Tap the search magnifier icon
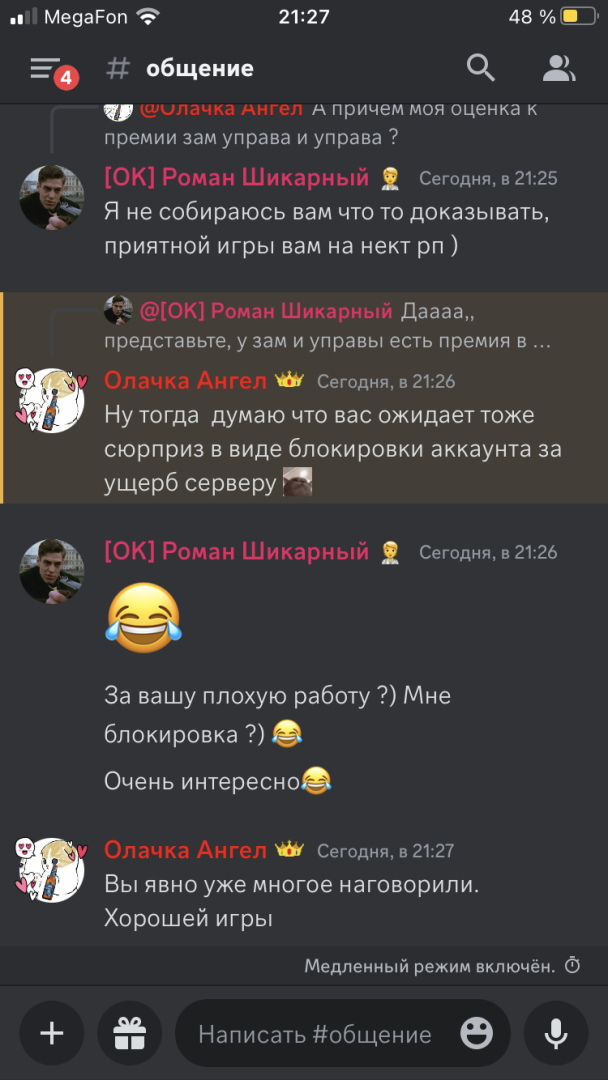The image size is (608, 1080). 481,68
